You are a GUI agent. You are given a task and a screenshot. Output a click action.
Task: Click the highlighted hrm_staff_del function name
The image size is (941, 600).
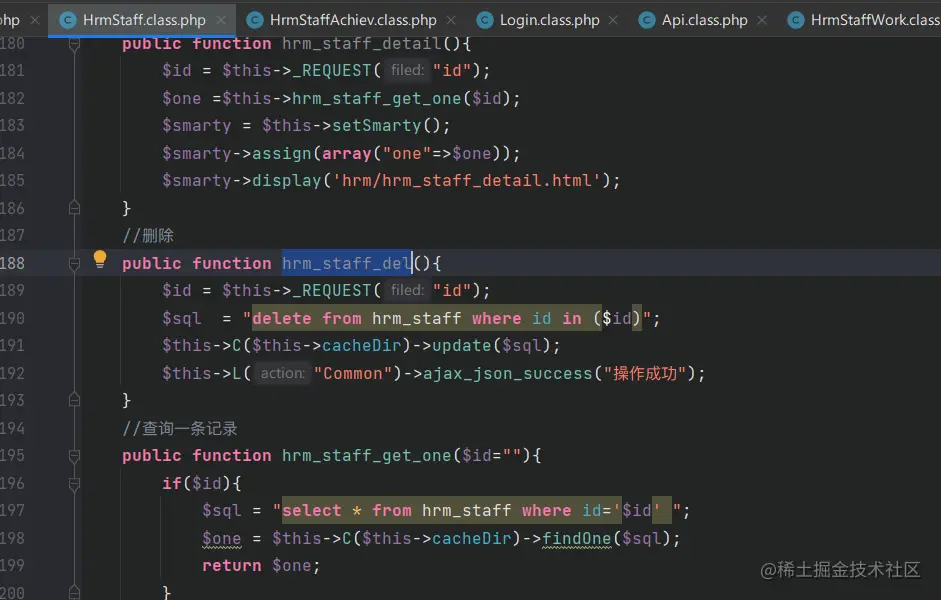click(x=347, y=263)
